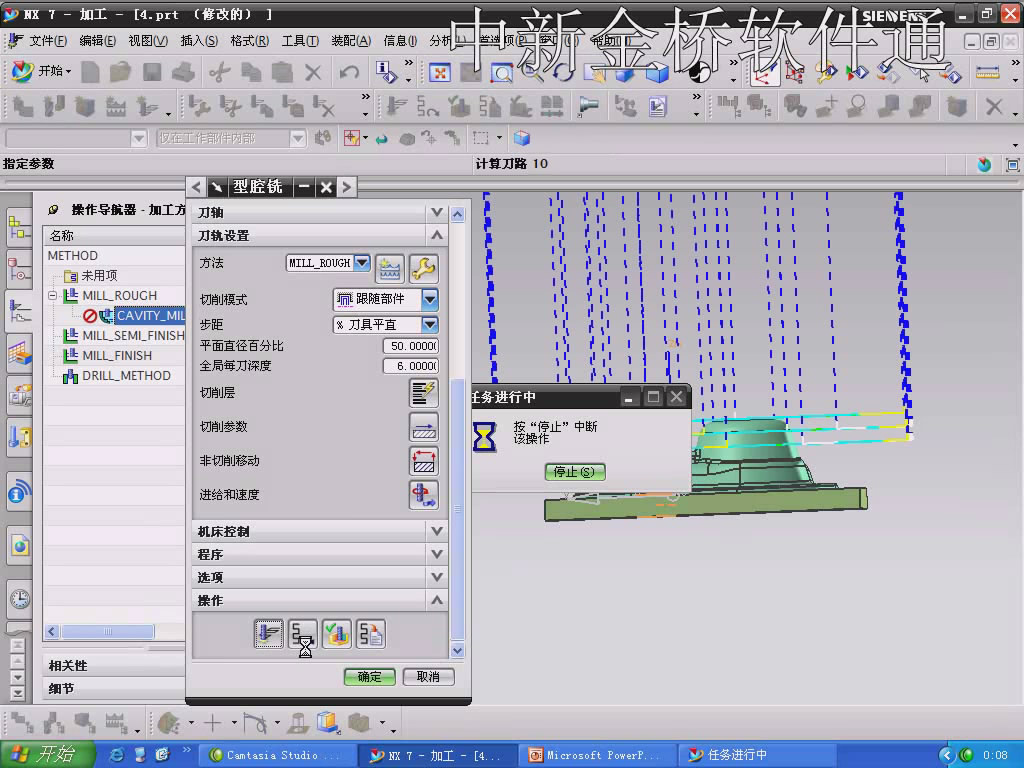Click the 确定 (OK) button
The image size is (1024, 768).
click(370, 677)
